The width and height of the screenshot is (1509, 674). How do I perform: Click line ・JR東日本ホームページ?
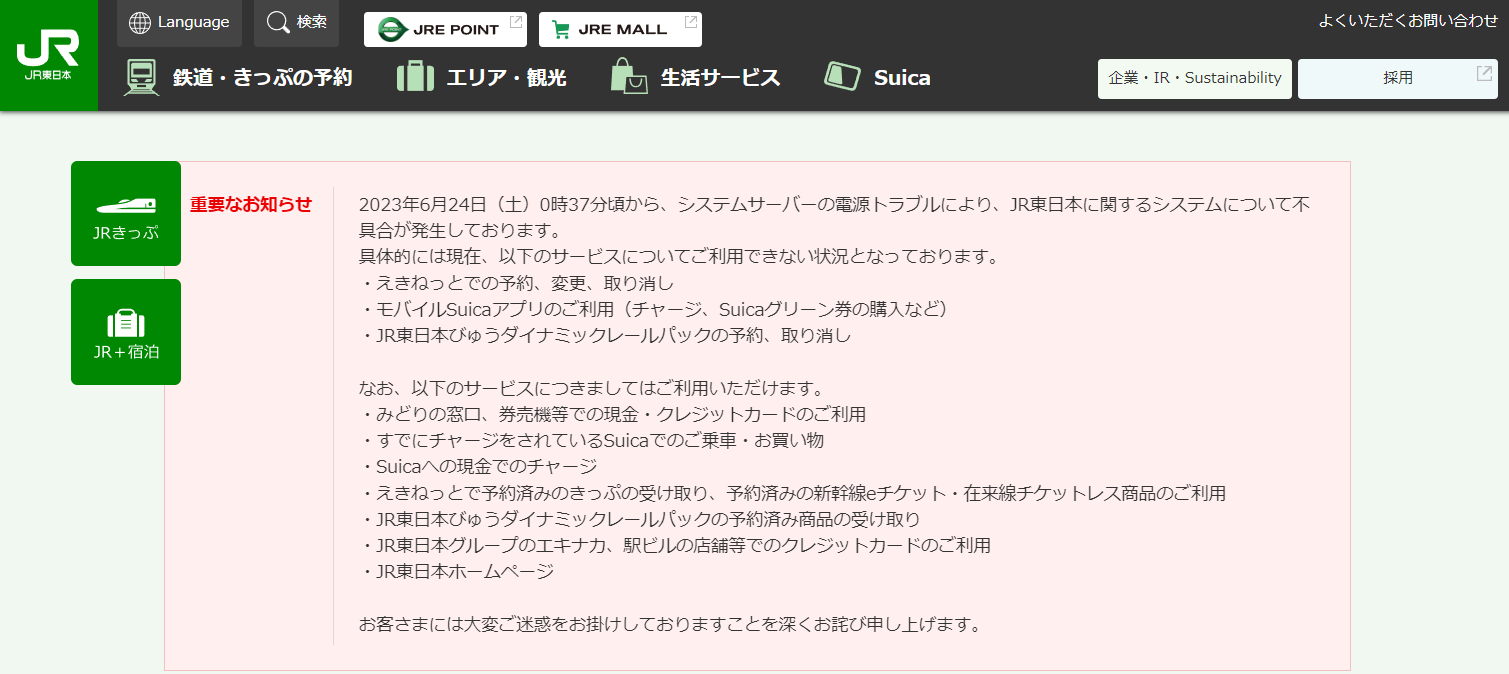tap(456, 571)
